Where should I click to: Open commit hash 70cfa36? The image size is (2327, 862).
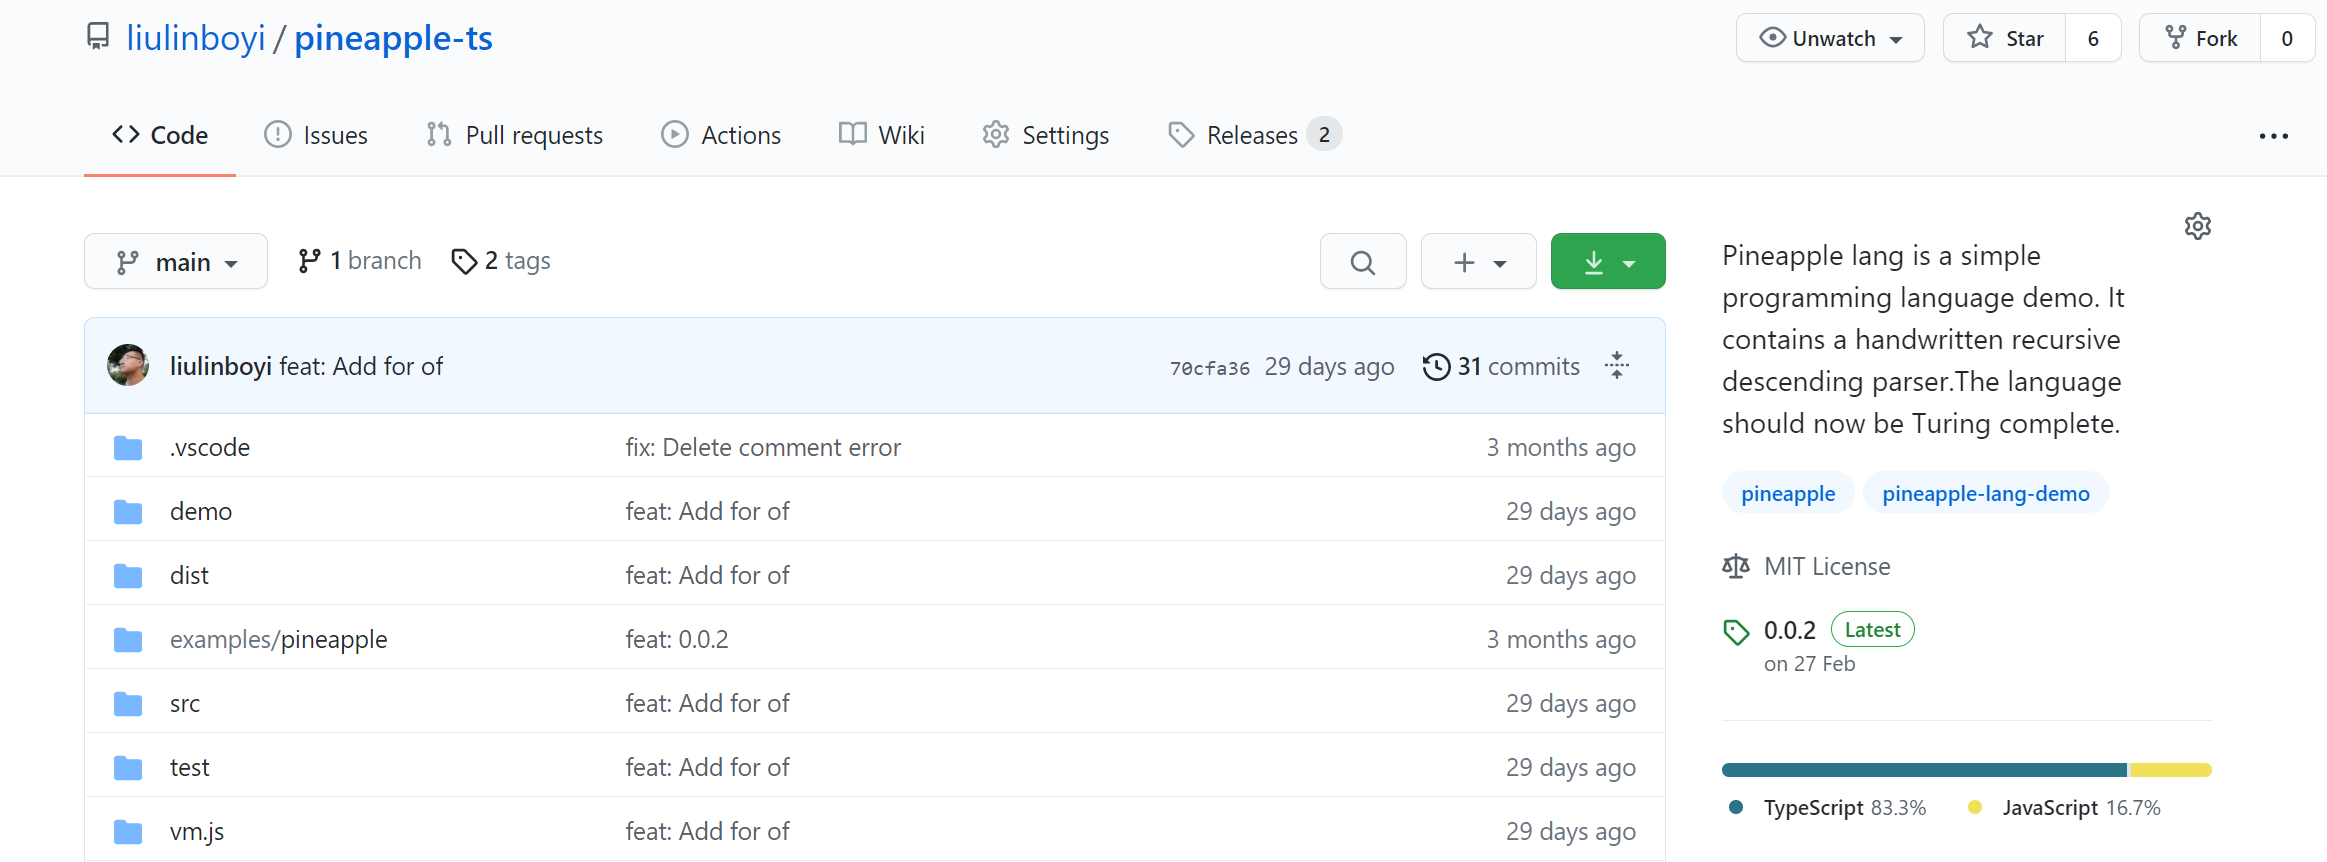[x=1210, y=368]
